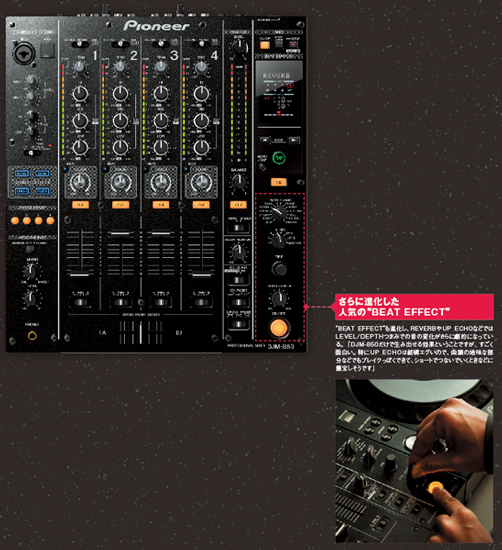Image resolution: width=502 pixels, height=550 pixels.
Task: Click the channel 2 fader cap
Action: [120, 233]
